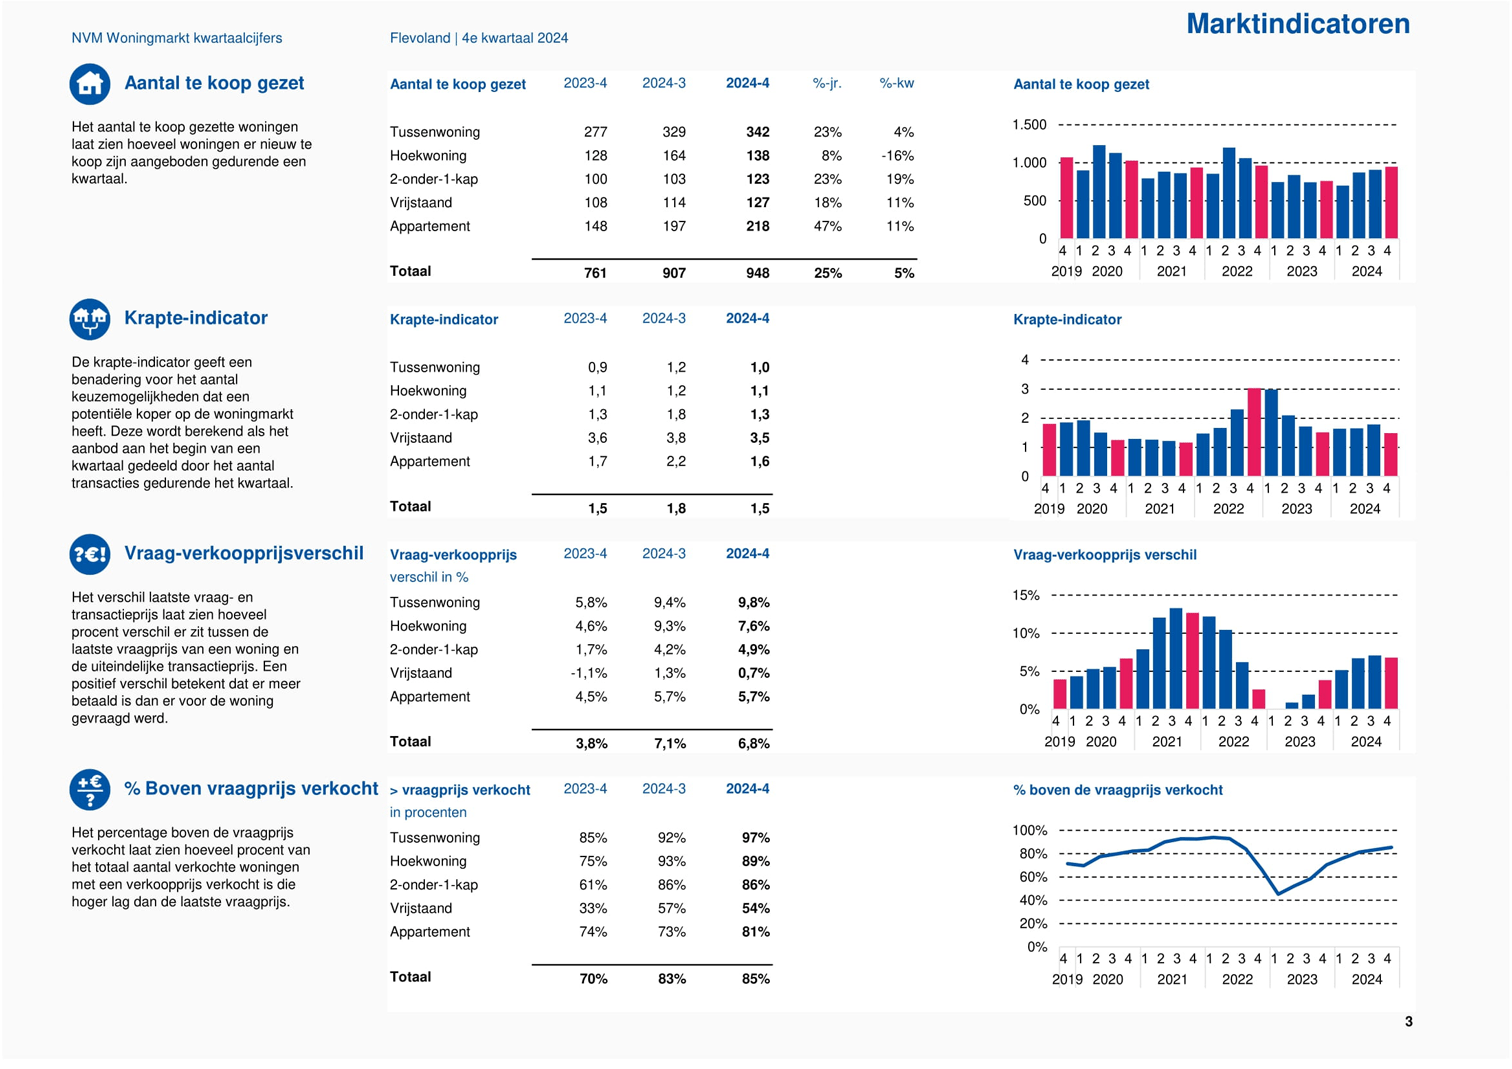Click the 'Vraag-verkoopprijs verschil' chart title

pos(1105,555)
